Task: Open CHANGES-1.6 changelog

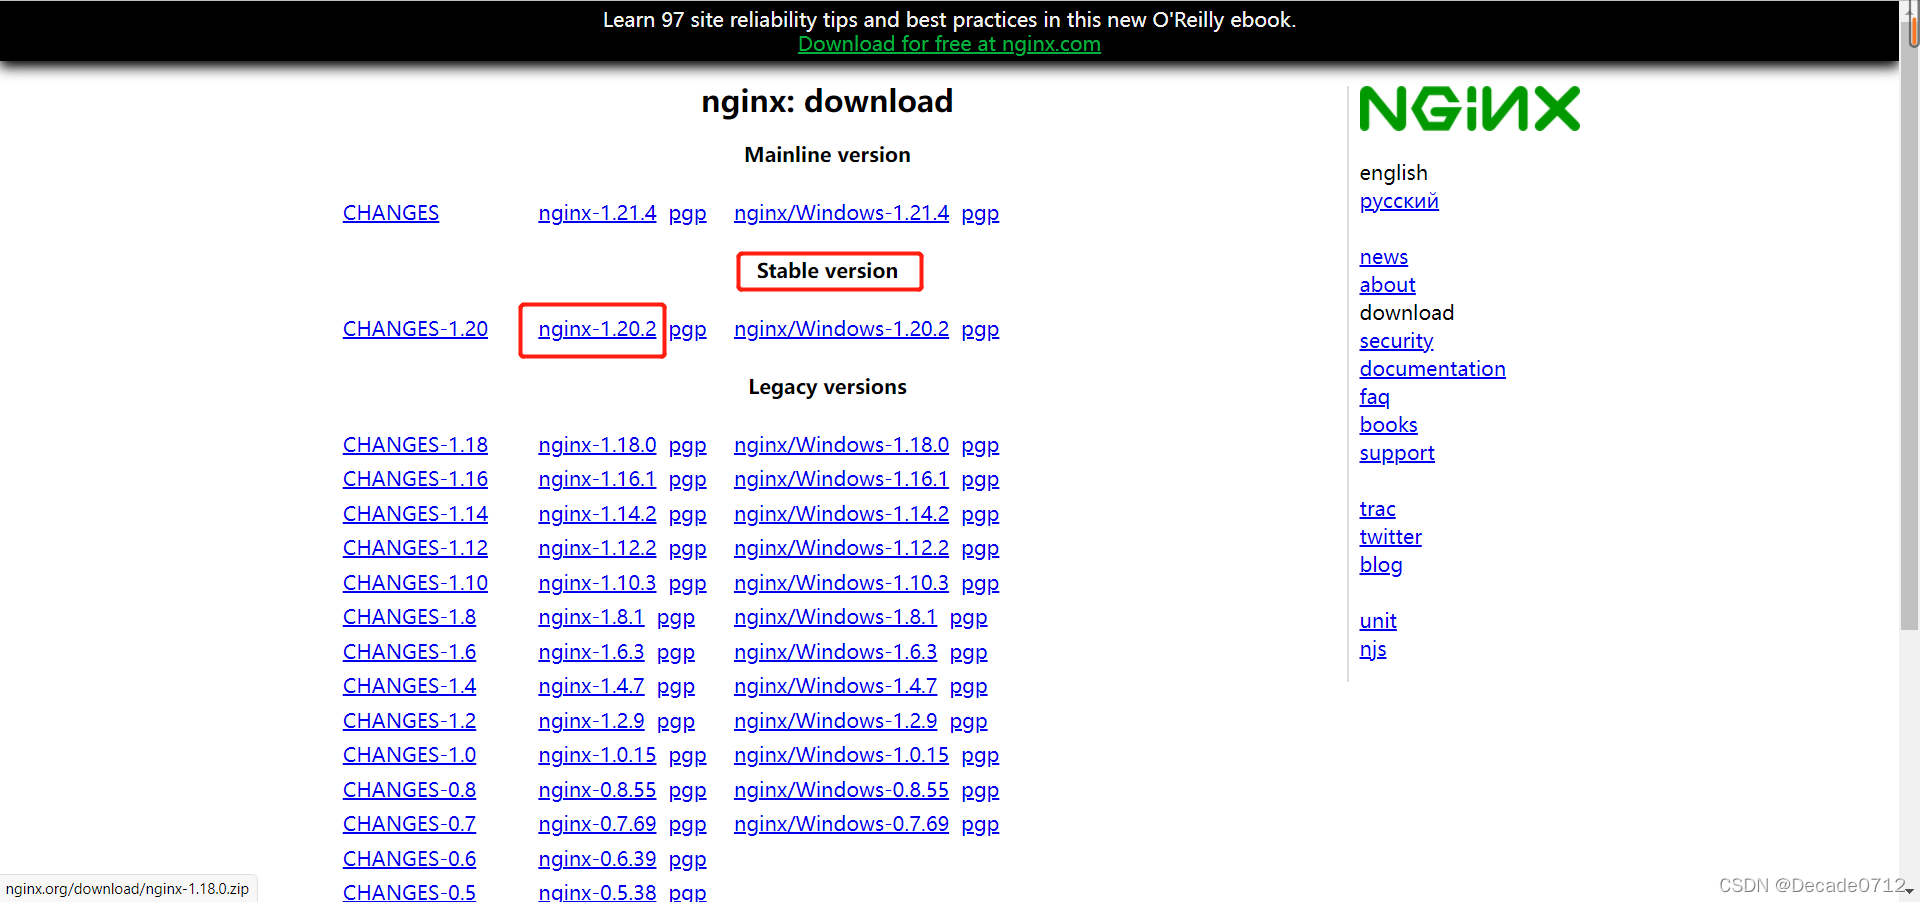Action: [x=409, y=652]
